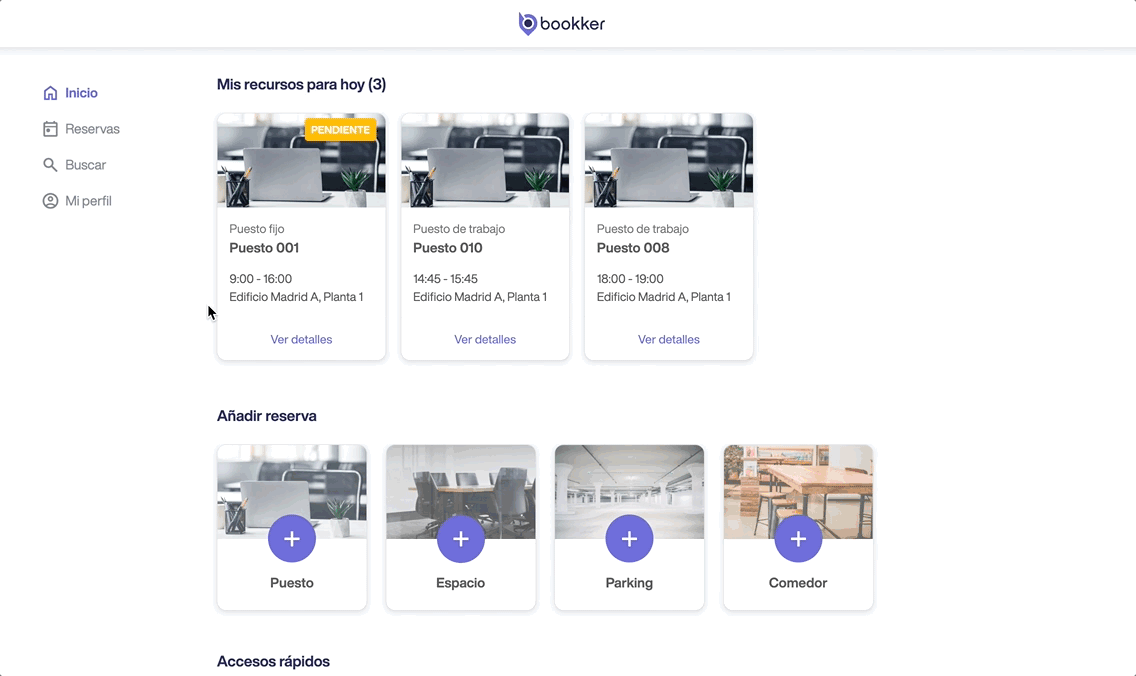Open the Reservas menu item
The width and height of the screenshot is (1136, 676).
pos(92,129)
